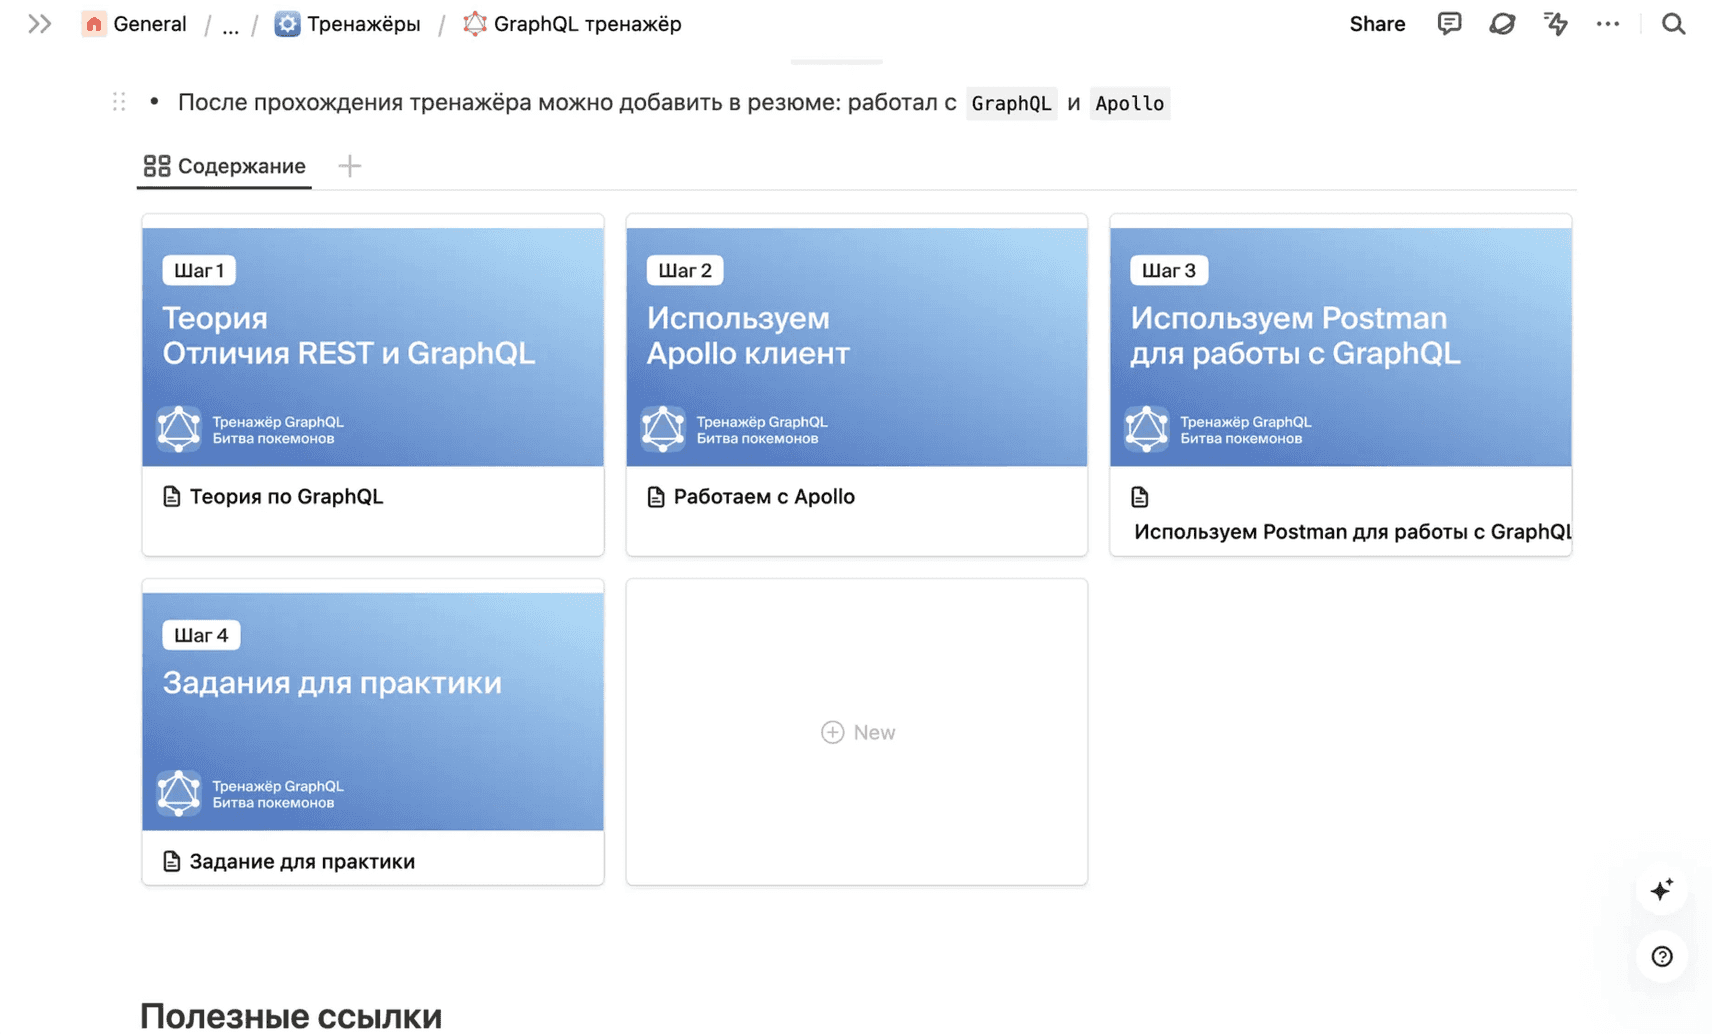The height and width of the screenshot is (1034, 1712).
Task: Open the page updates icon
Action: coord(1501,24)
